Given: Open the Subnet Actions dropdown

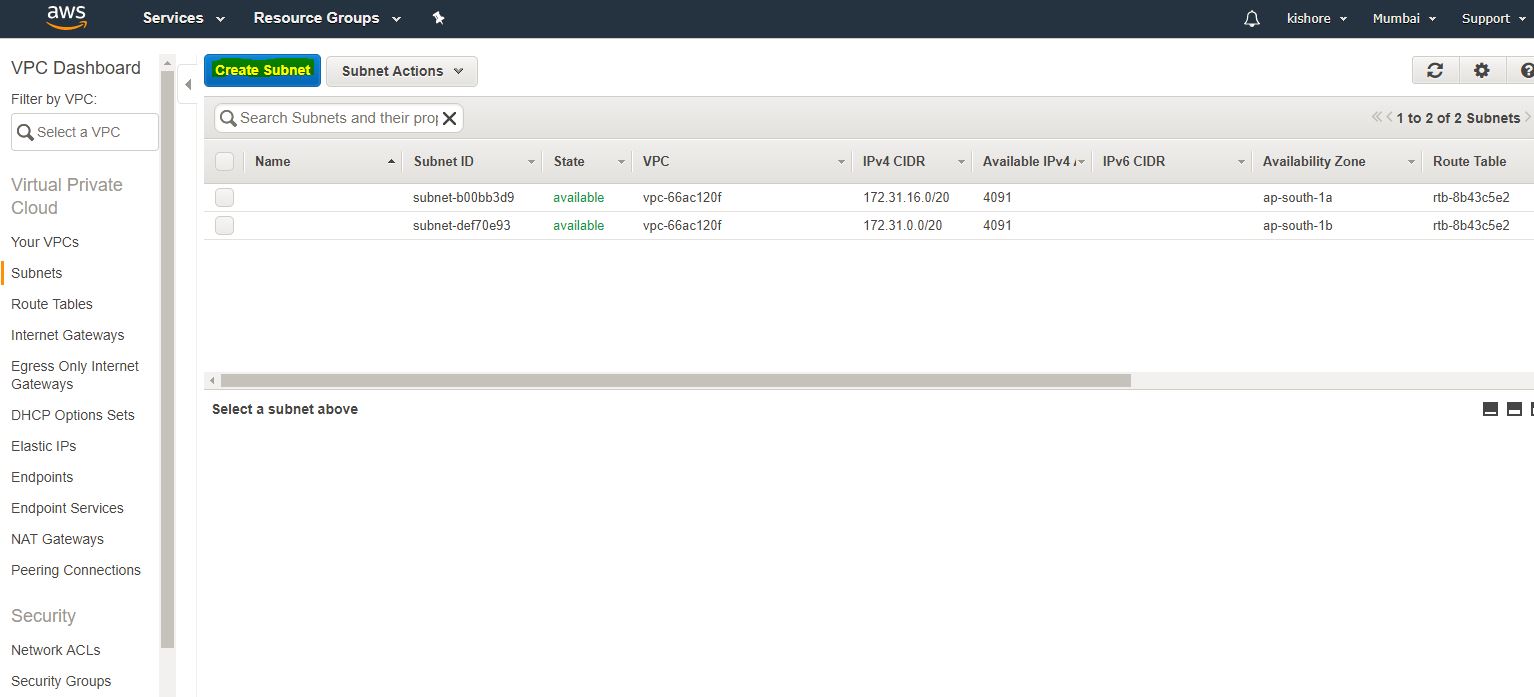Looking at the screenshot, I should (402, 71).
